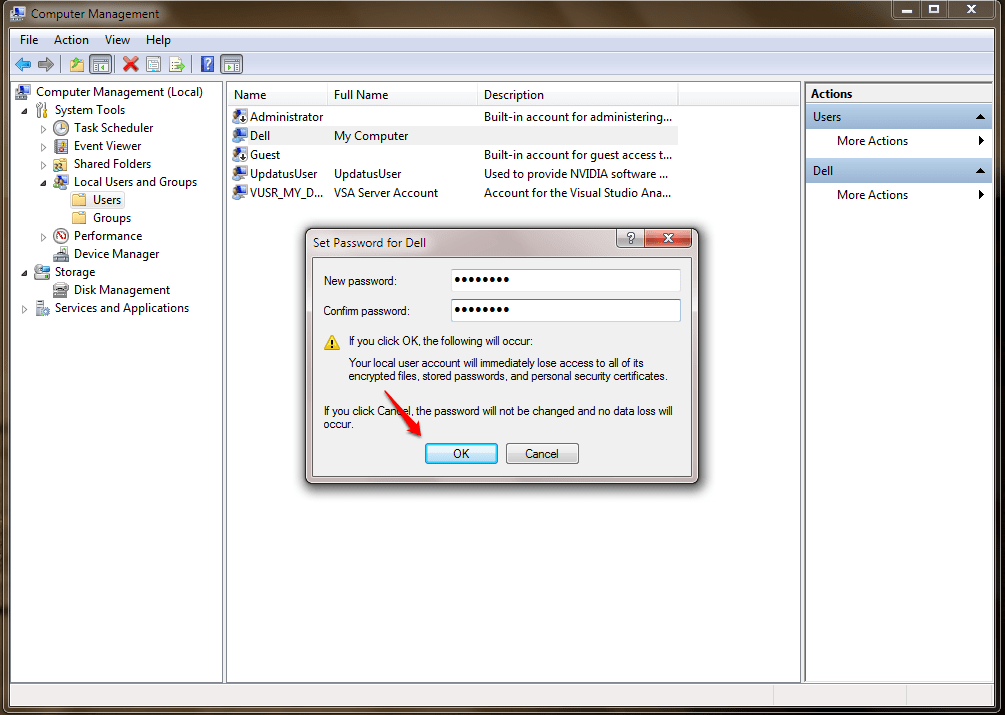Collapse the Storage tree node
1005x715 pixels.
pyautogui.click(x=24, y=273)
